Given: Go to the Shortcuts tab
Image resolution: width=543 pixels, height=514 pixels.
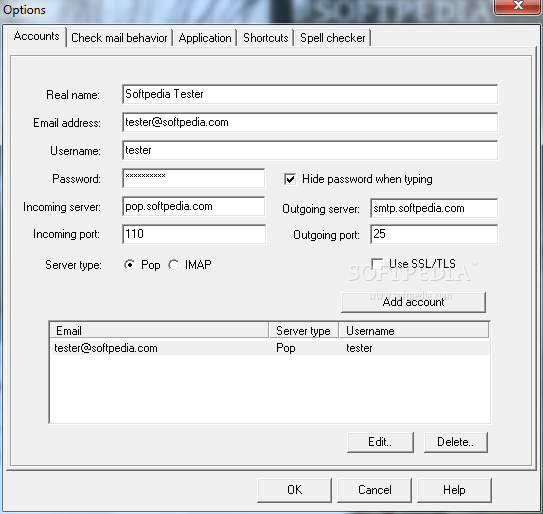Looking at the screenshot, I should pos(266,38).
